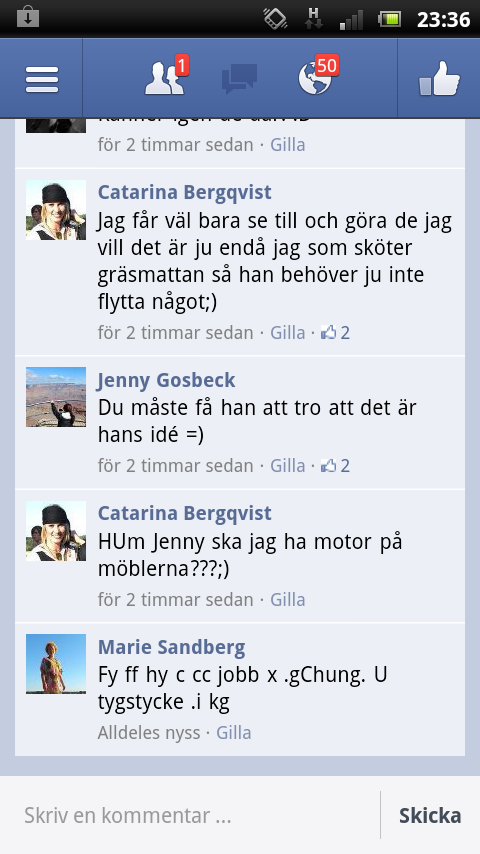Open Catarina Bergqvist's name on first comment
The width and height of the screenshot is (480, 854).
[184, 192]
